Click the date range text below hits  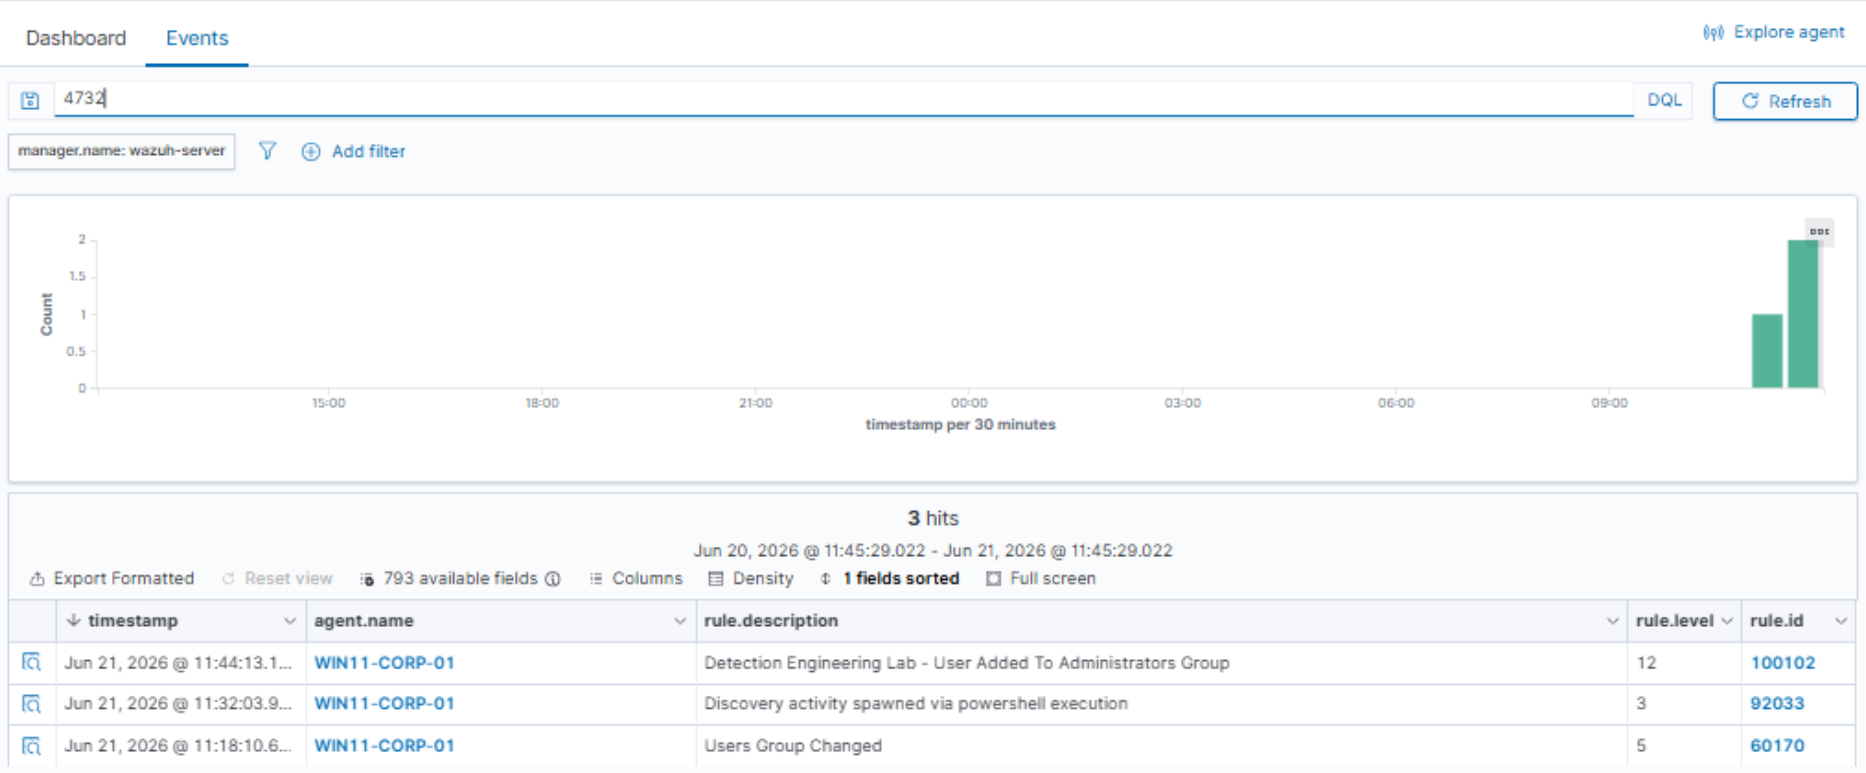point(933,551)
